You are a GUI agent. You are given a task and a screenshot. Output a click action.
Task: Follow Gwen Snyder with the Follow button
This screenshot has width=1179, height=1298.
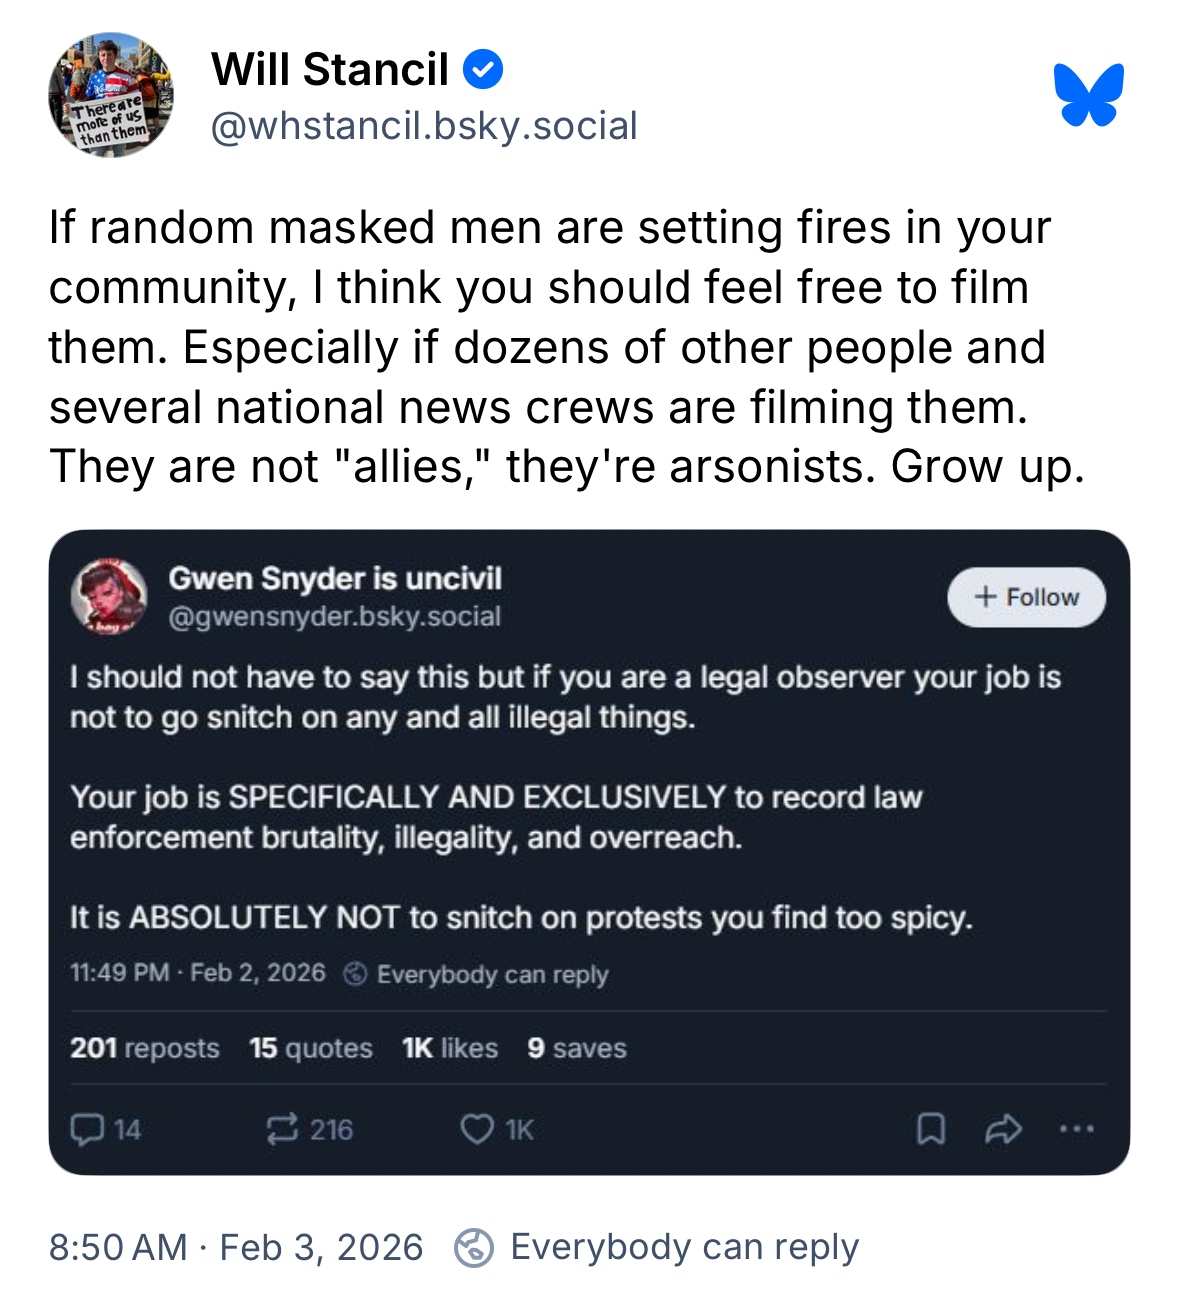pos(1026,597)
